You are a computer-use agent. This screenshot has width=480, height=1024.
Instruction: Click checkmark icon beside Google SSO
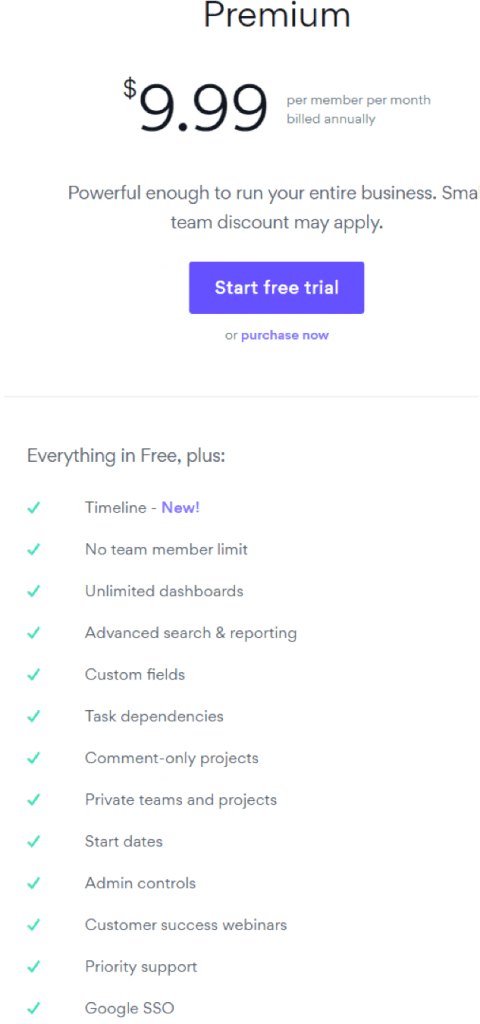pos(34,1009)
